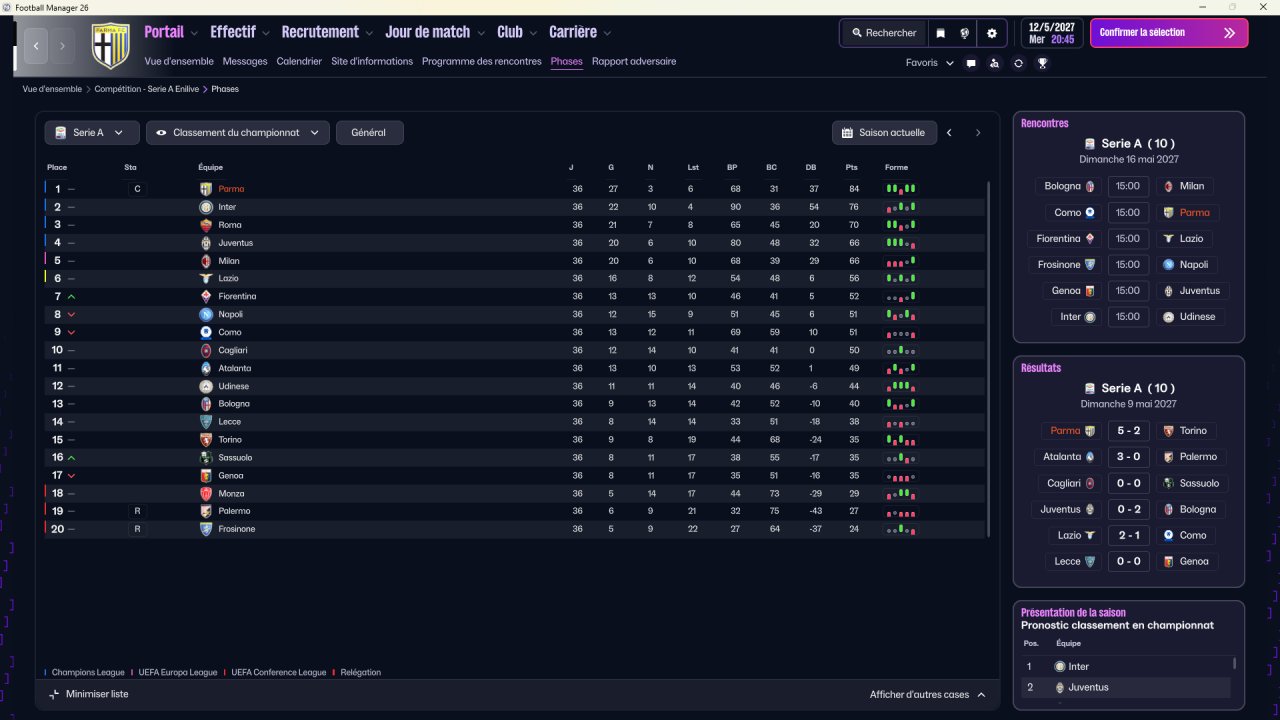The height and width of the screenshot is (720, 1280).
Task: Click the Vue d'ensemble breadcrumb link
Action: tap(52, 89)
